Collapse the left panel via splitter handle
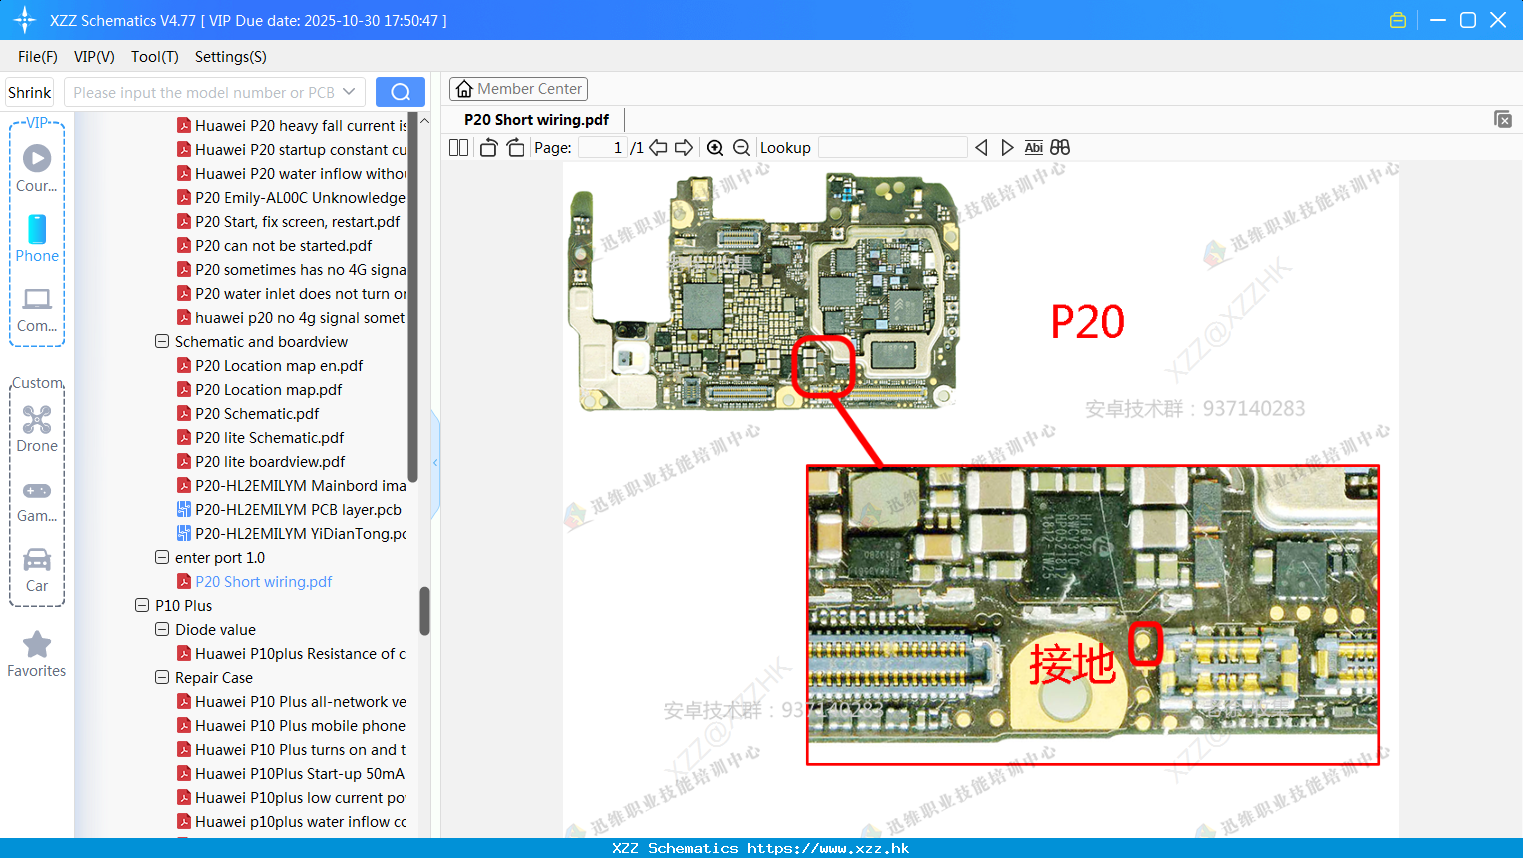The image size is (1523, 858). pyautogui.click(x=435, y=463)
